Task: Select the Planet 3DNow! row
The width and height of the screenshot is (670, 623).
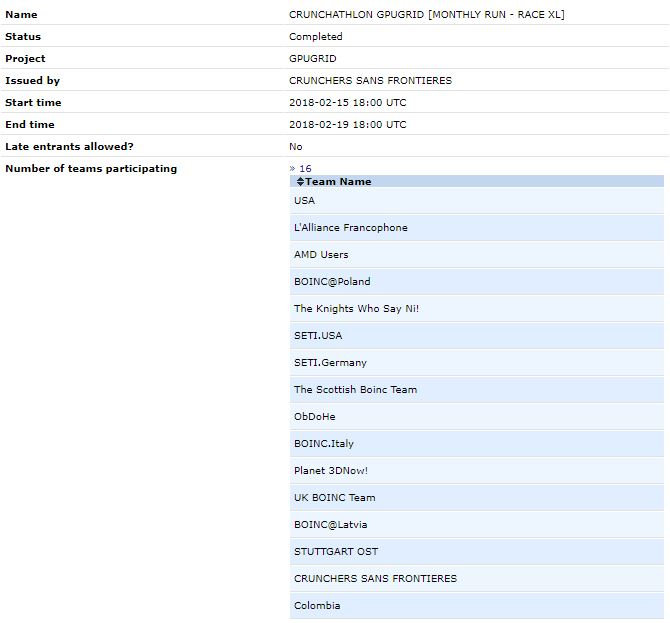Action: point(477,470)
